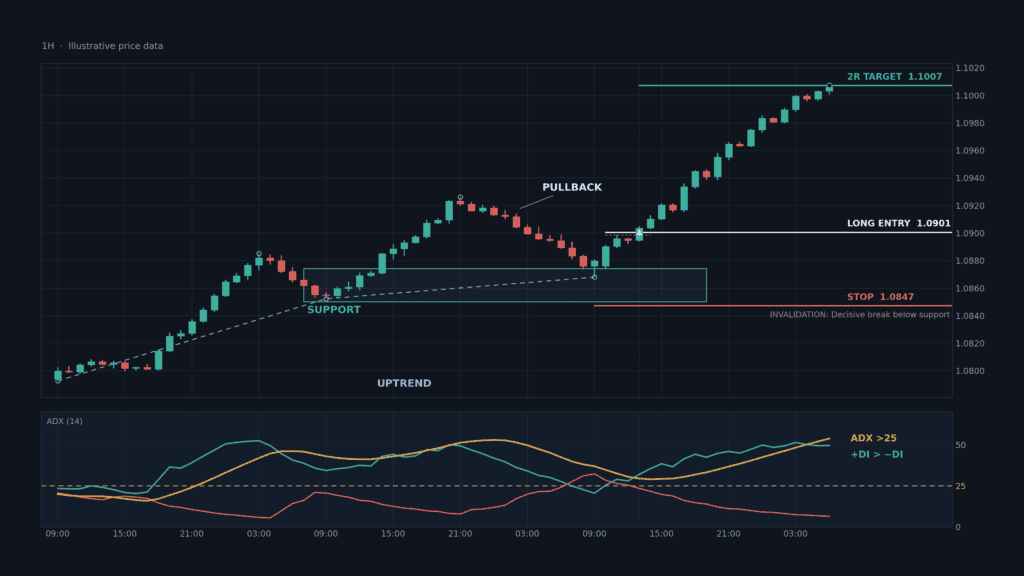Click the '1H · Illustrative price data' header
This screenshot has width=1024, height=576.
[103, 46]
